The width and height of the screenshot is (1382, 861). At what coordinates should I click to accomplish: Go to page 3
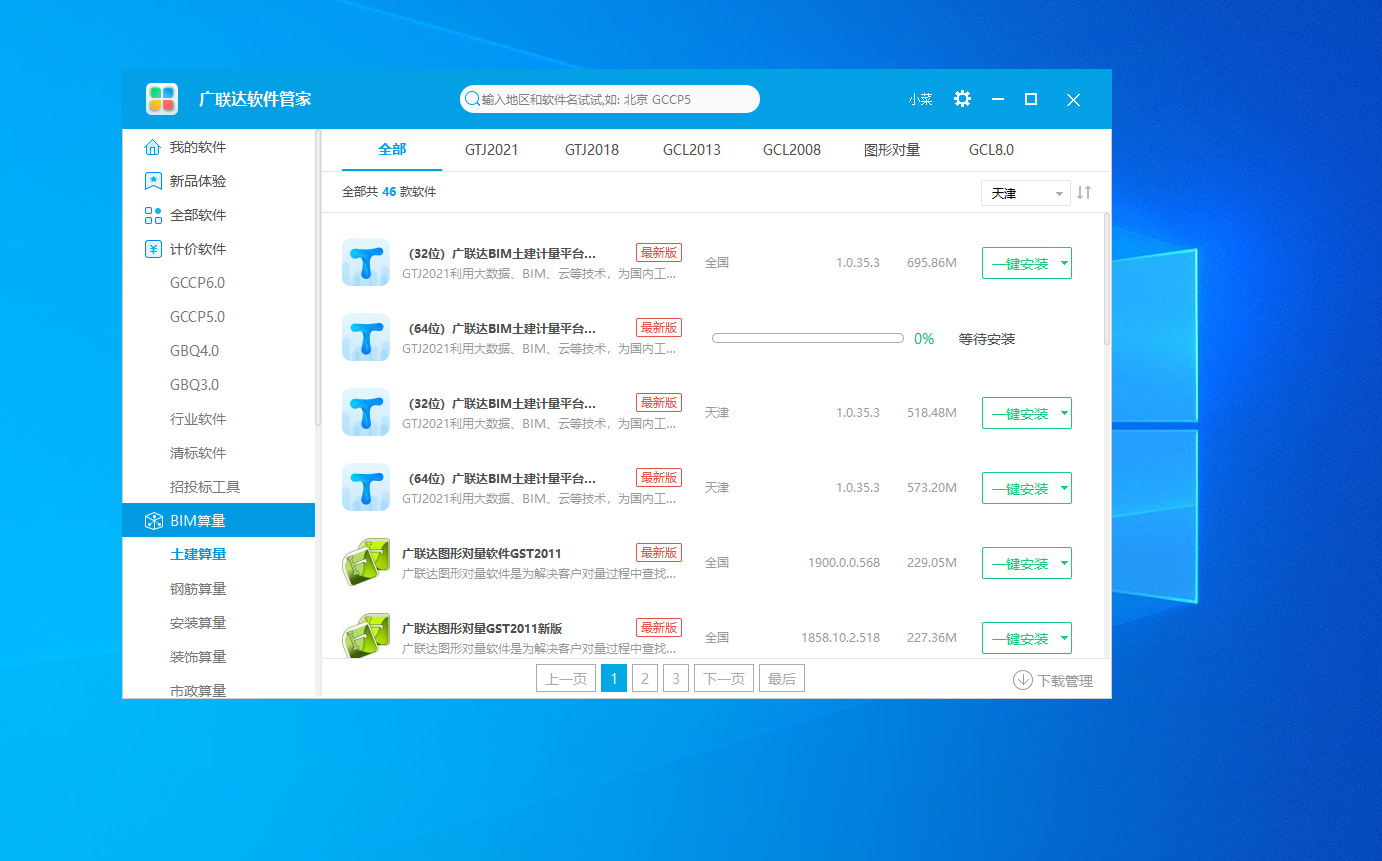pos(676,679)
